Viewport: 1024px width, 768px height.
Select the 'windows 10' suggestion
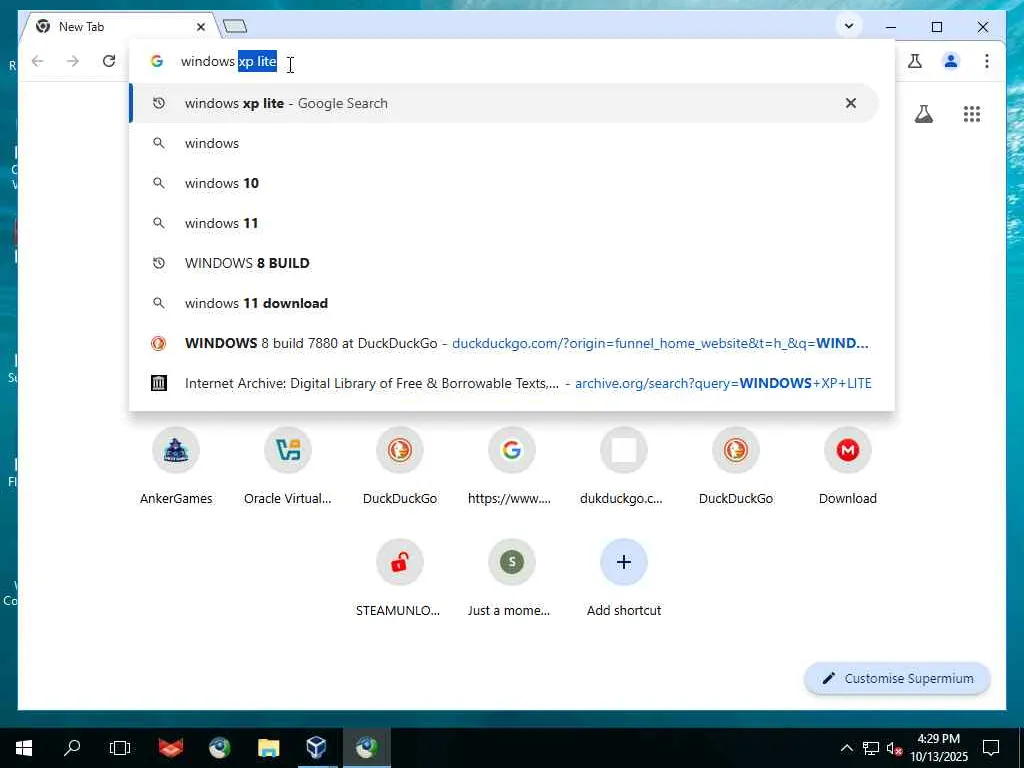point(504,184)
